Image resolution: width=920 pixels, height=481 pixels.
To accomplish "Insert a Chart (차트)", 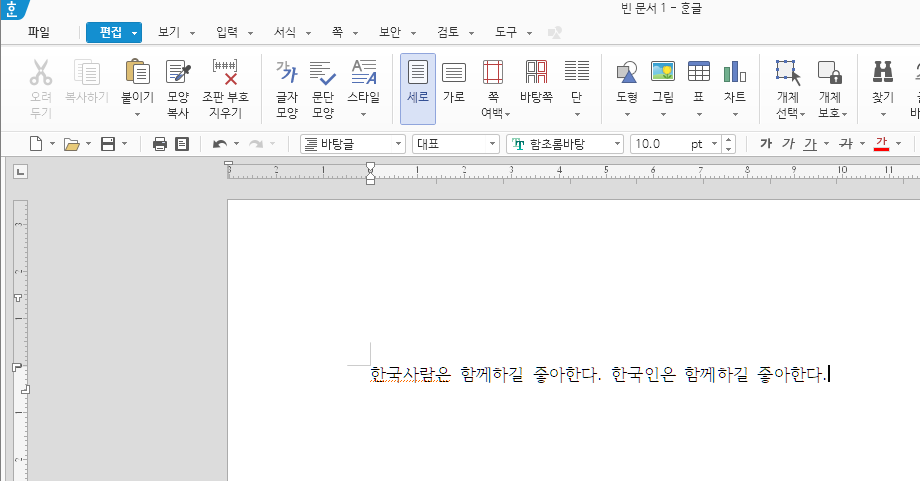I will [735, 72].
